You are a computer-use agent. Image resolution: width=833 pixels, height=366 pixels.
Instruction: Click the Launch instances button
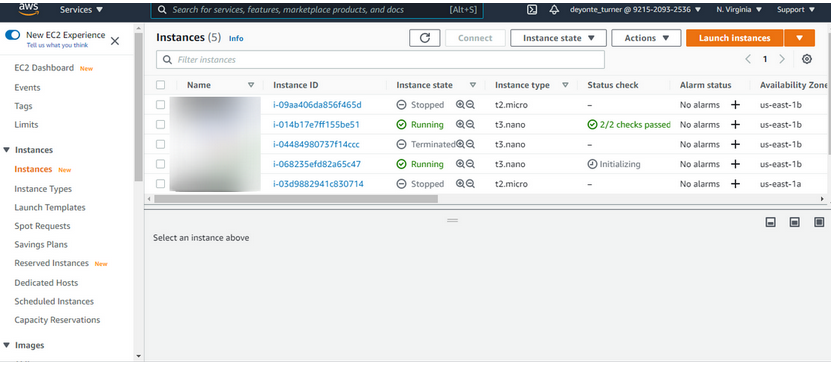734,38
